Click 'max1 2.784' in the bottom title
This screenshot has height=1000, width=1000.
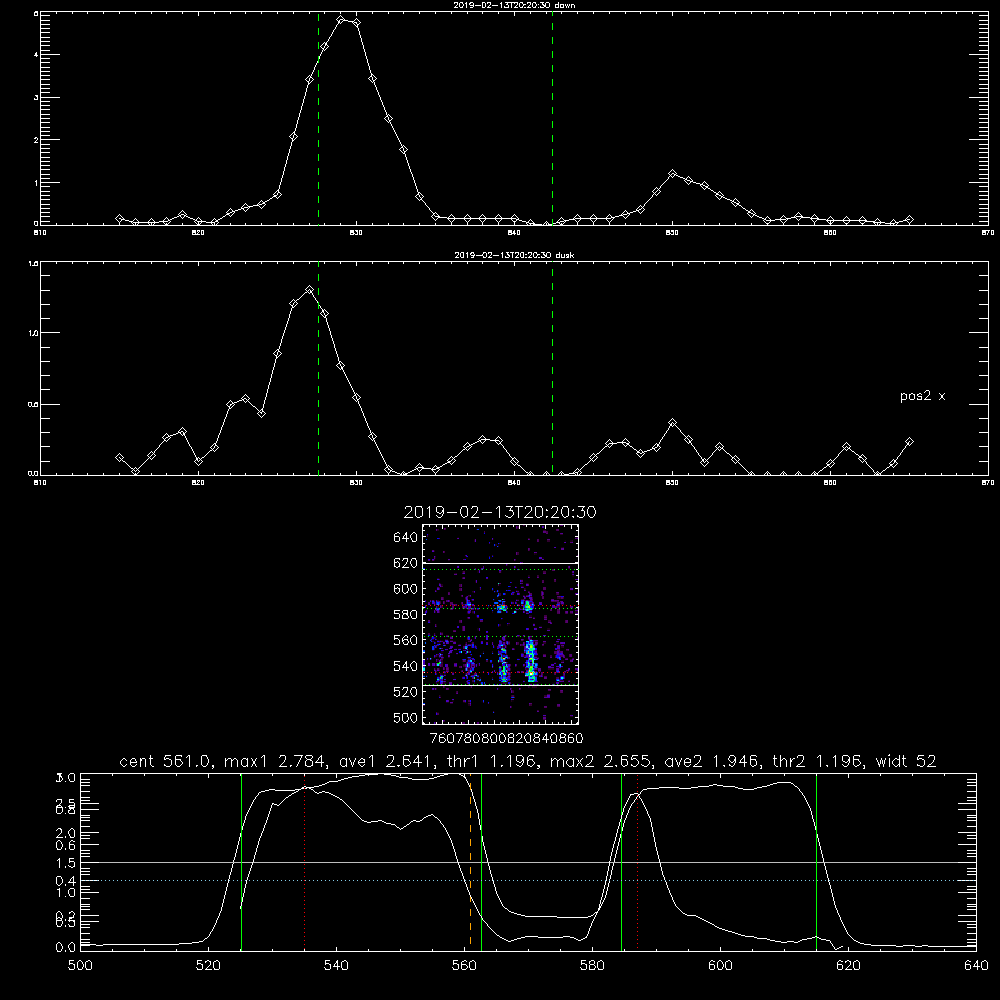tap(276, 761)
